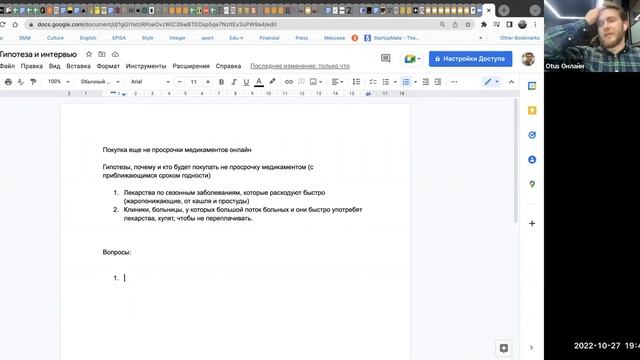Click the Insert link icon
The height and width of the screenshot is (360, 640).
(289, 82)
